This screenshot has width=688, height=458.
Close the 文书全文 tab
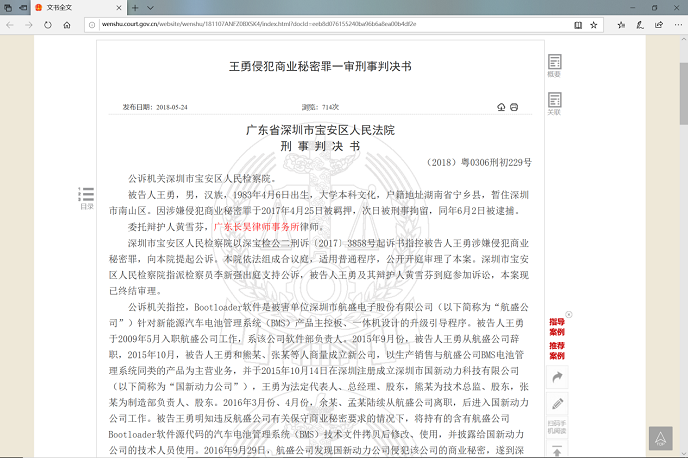pos(119,7)
